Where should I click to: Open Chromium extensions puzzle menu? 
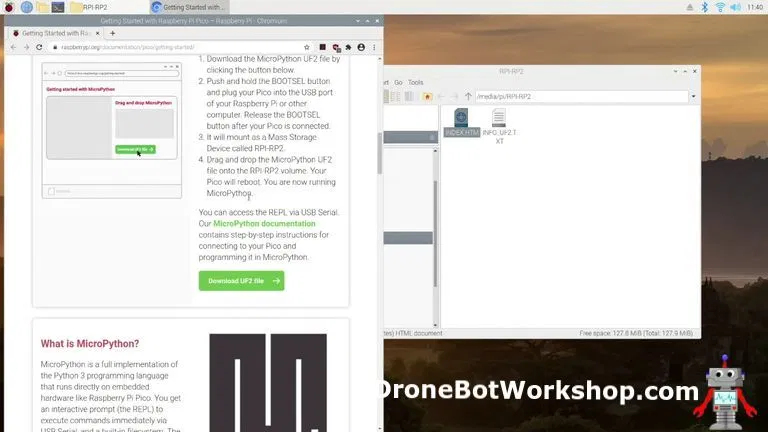pyautogui.click(x=348, y=47)
